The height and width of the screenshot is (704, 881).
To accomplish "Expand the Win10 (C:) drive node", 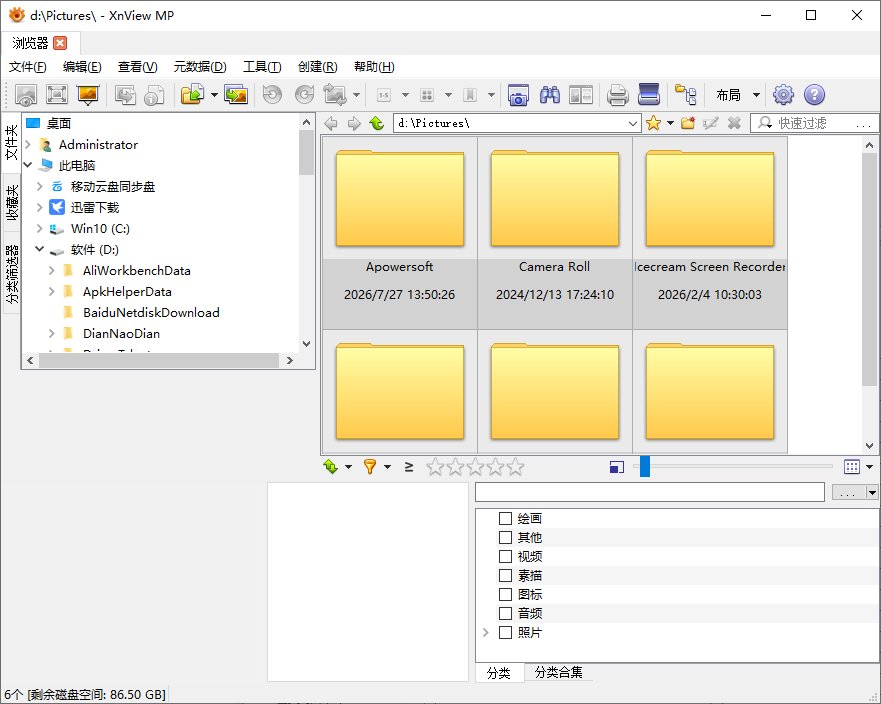I will [39, 228].
